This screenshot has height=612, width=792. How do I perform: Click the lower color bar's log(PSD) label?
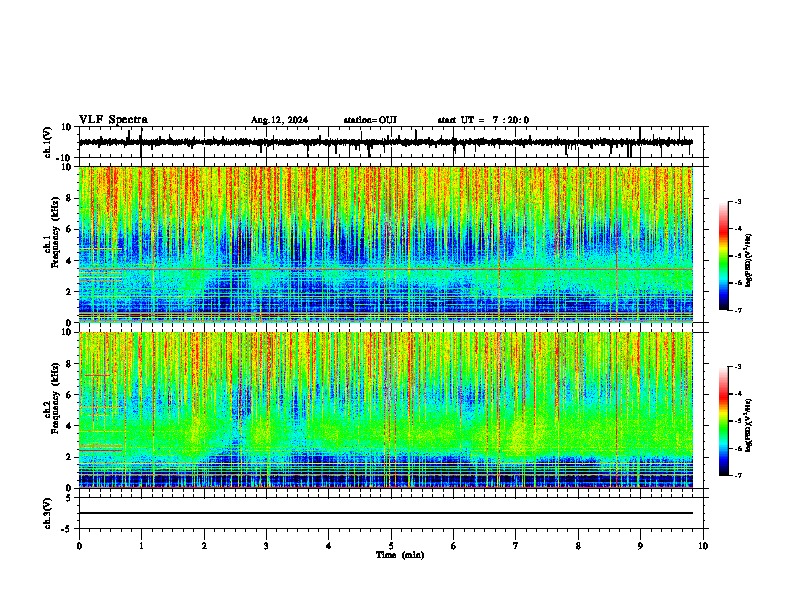[x=748, y=425]
